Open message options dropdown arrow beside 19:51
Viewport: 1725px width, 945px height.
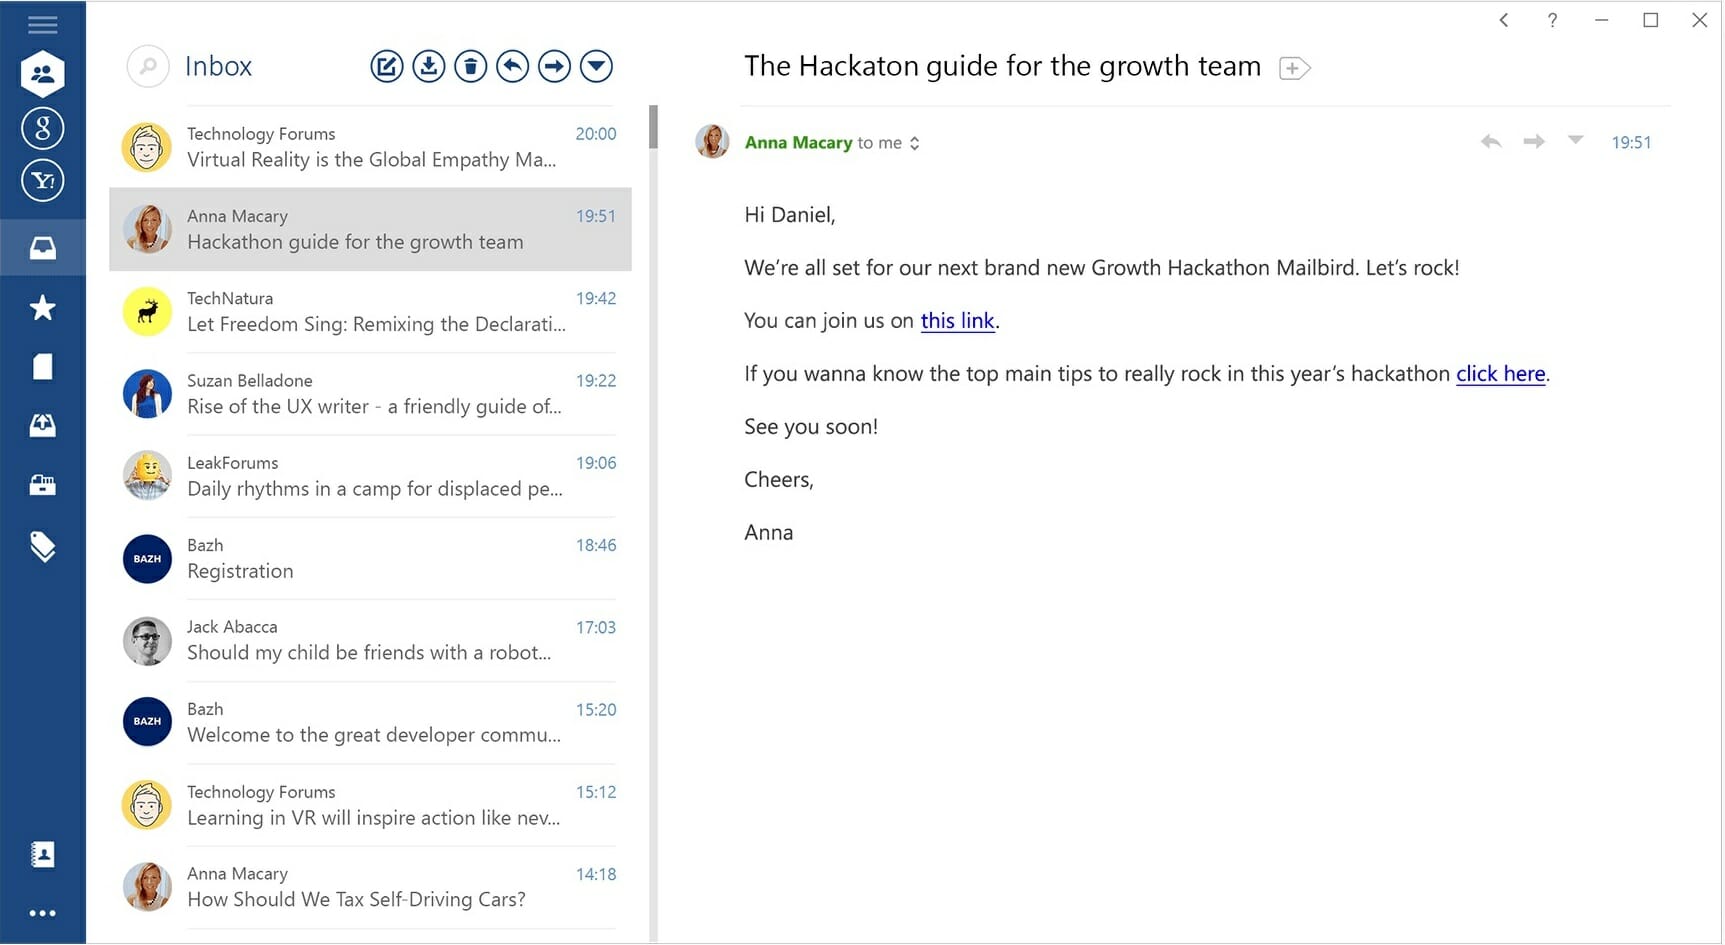point(1575,141)
